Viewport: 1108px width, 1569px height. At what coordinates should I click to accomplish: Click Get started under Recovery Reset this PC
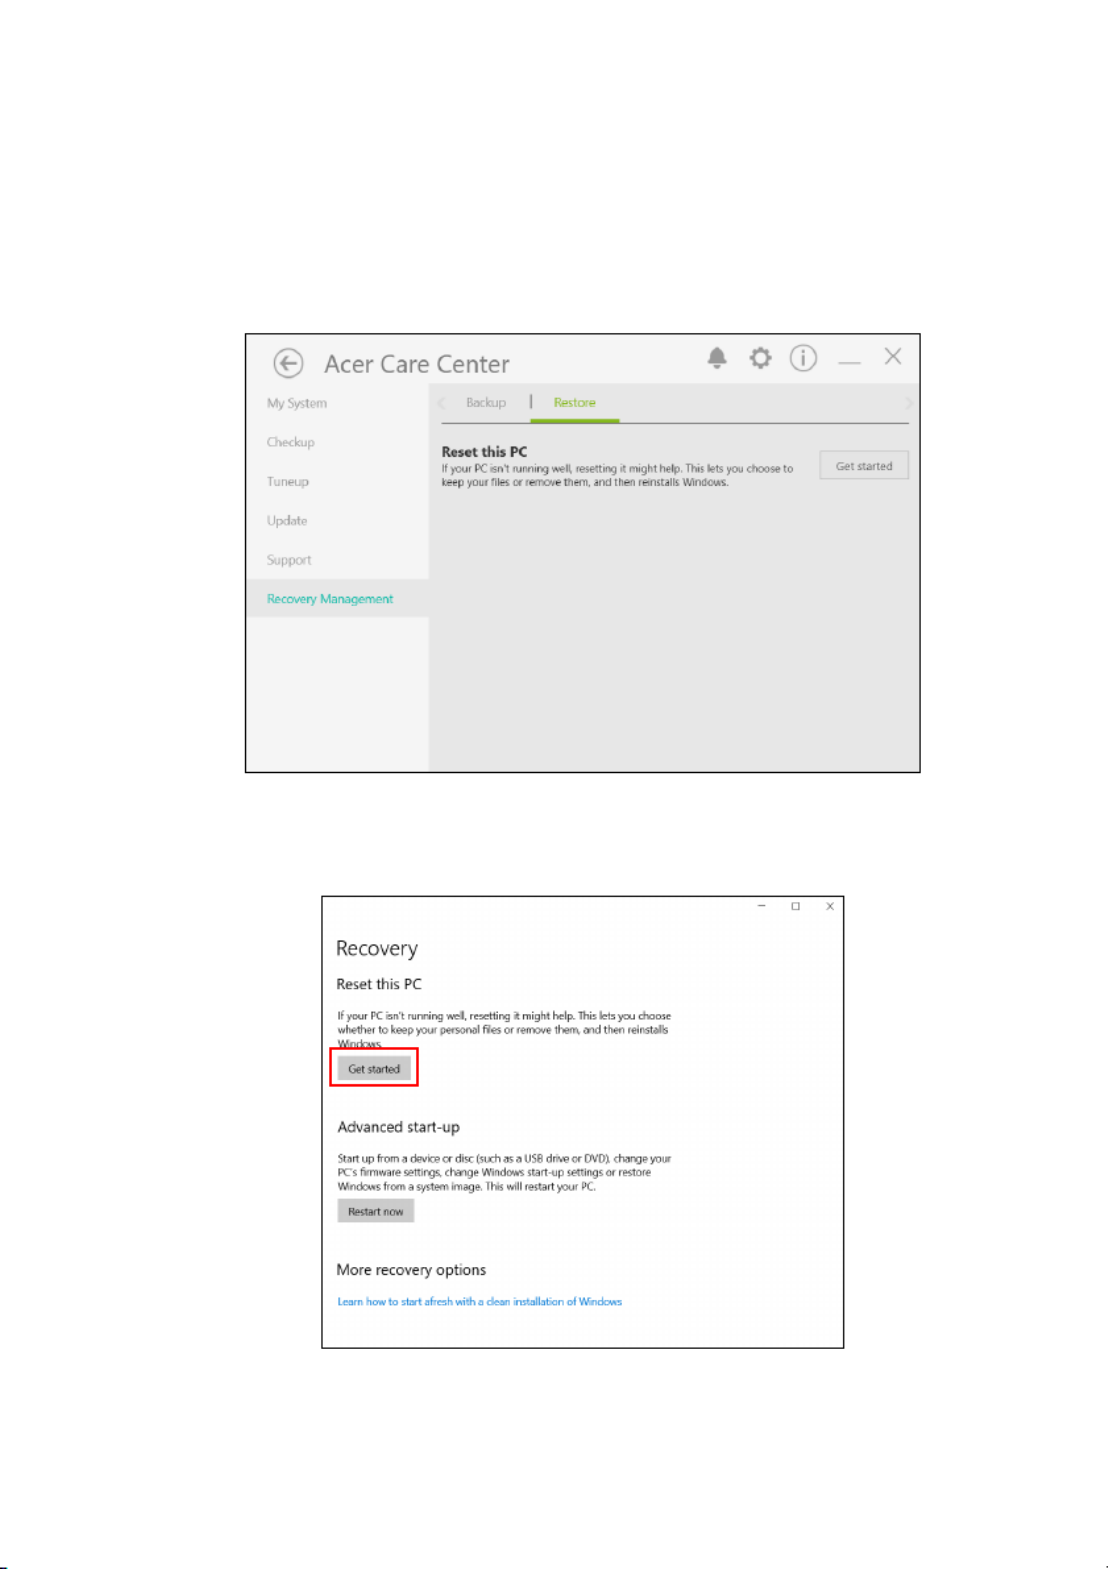tap(374, 1069)
